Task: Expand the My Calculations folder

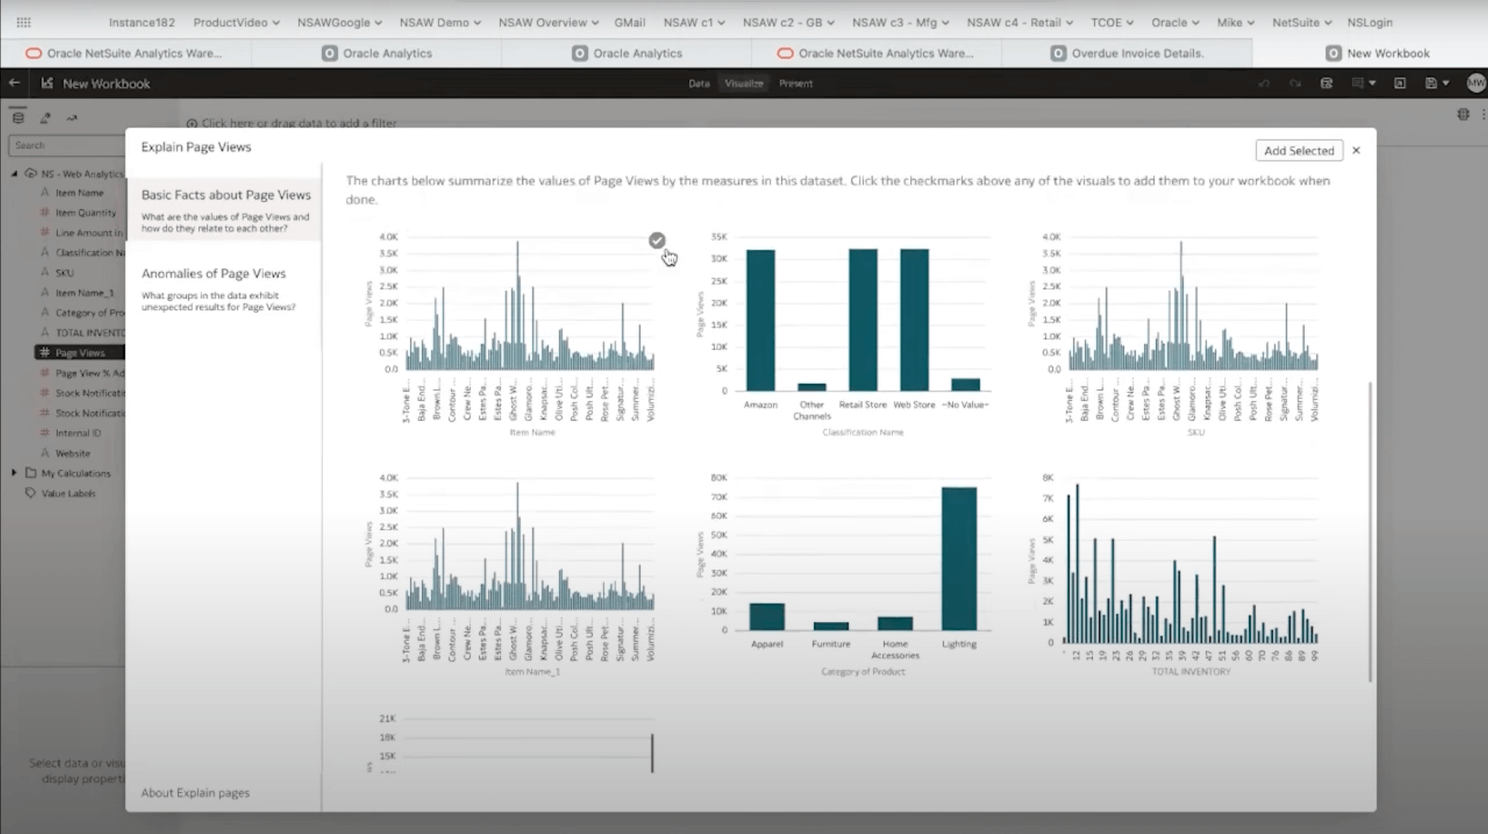Action: (15, 473)
